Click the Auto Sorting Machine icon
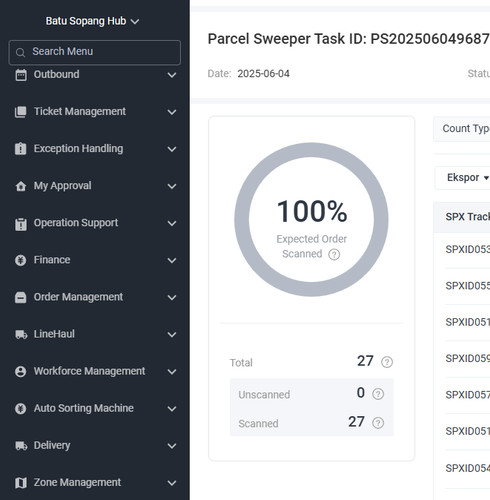The width and height of the screenshot is (490, 500). [x=21, y=408]
